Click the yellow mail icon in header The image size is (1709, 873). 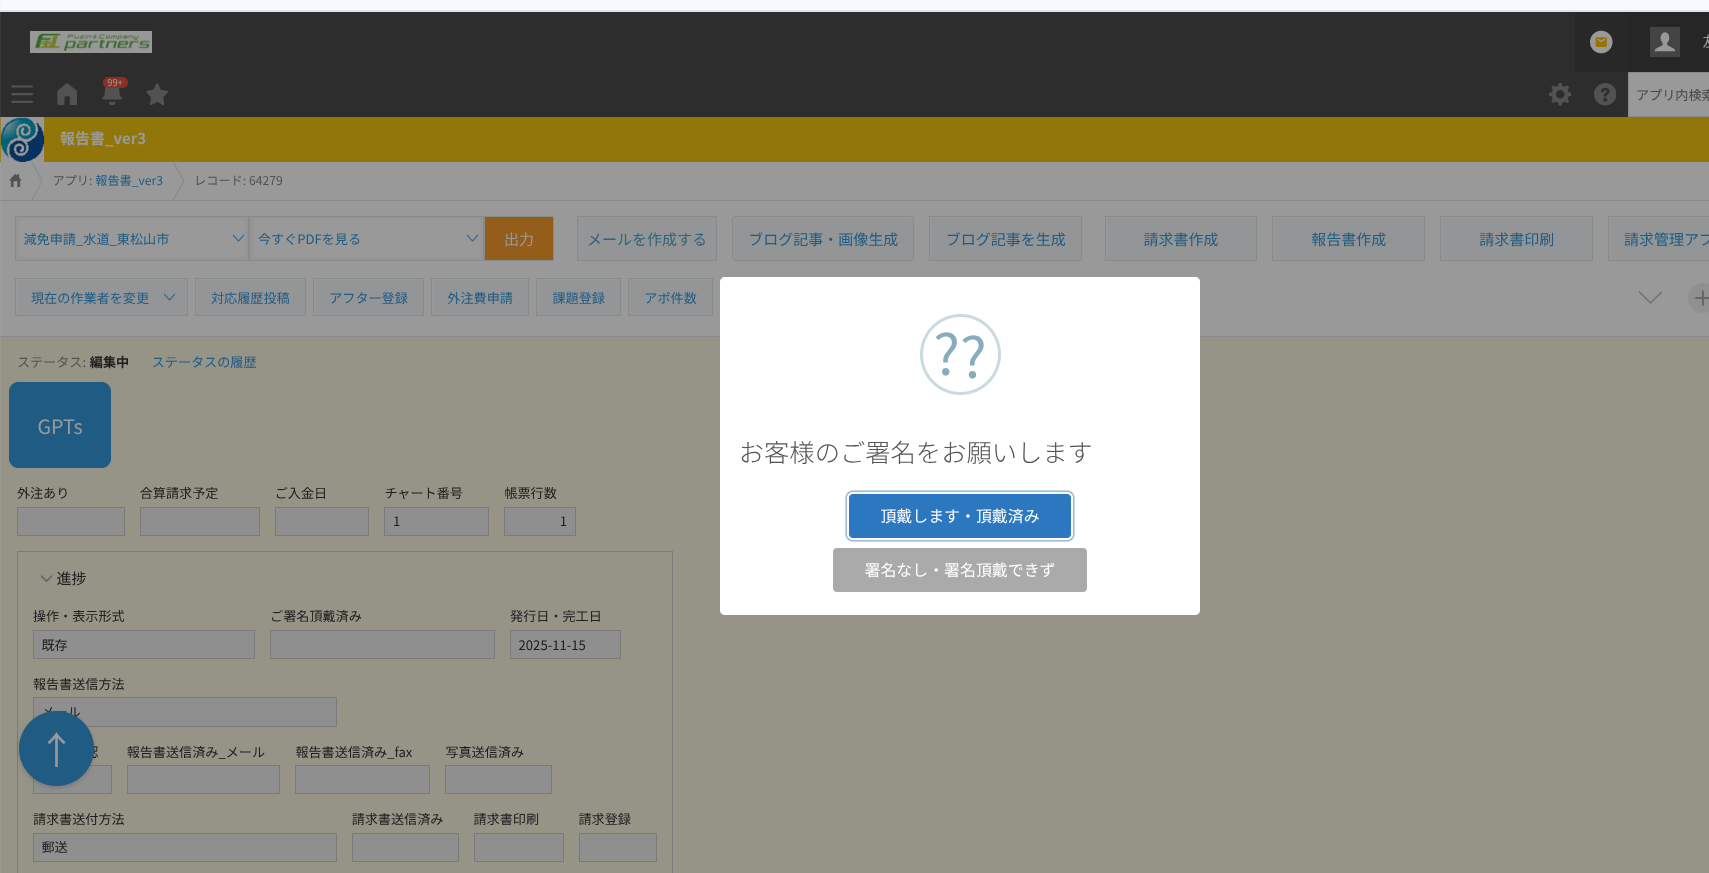click(1601, 41)
